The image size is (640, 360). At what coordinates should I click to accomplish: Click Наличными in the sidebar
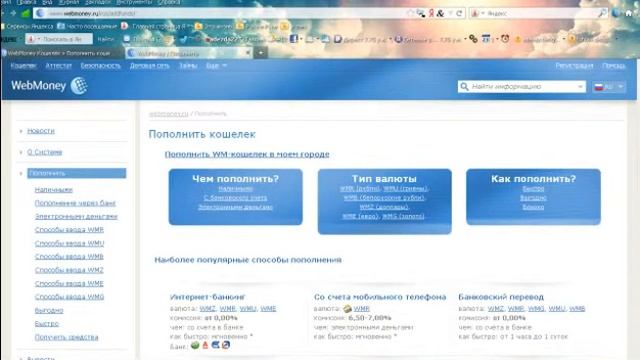[53, 190]
